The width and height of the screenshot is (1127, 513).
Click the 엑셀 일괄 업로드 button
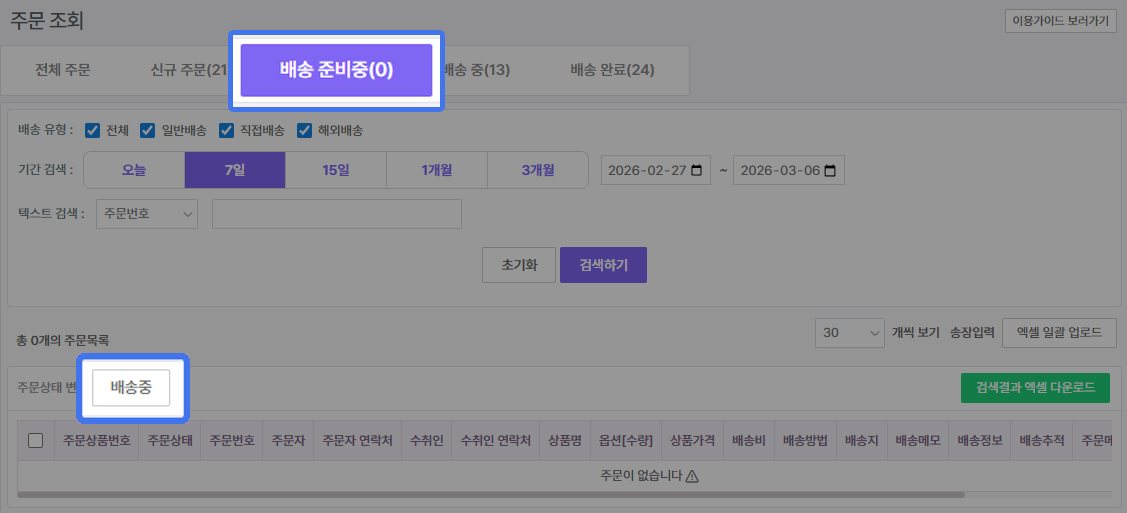[x=1059, y=333]
